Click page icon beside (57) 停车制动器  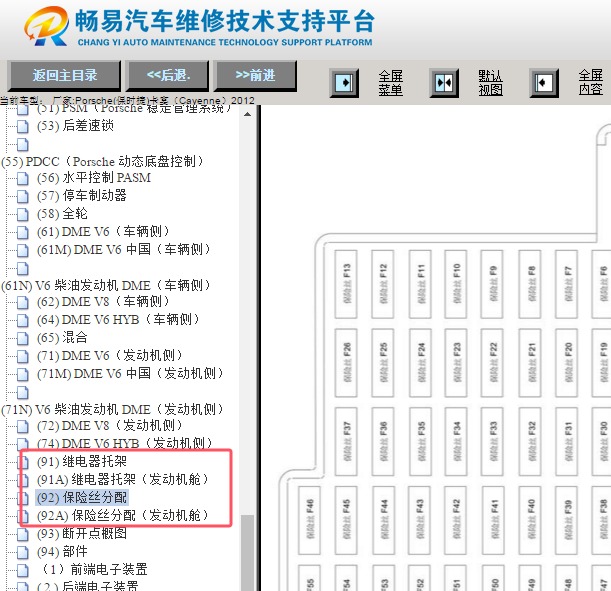(23, 196)
